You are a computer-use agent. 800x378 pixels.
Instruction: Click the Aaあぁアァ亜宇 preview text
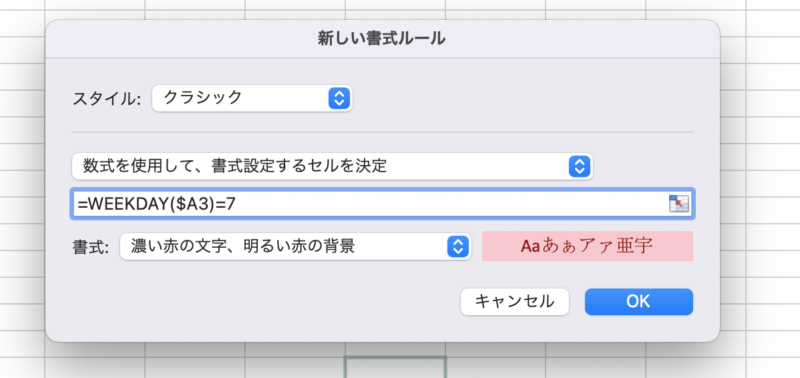(587, 246)
